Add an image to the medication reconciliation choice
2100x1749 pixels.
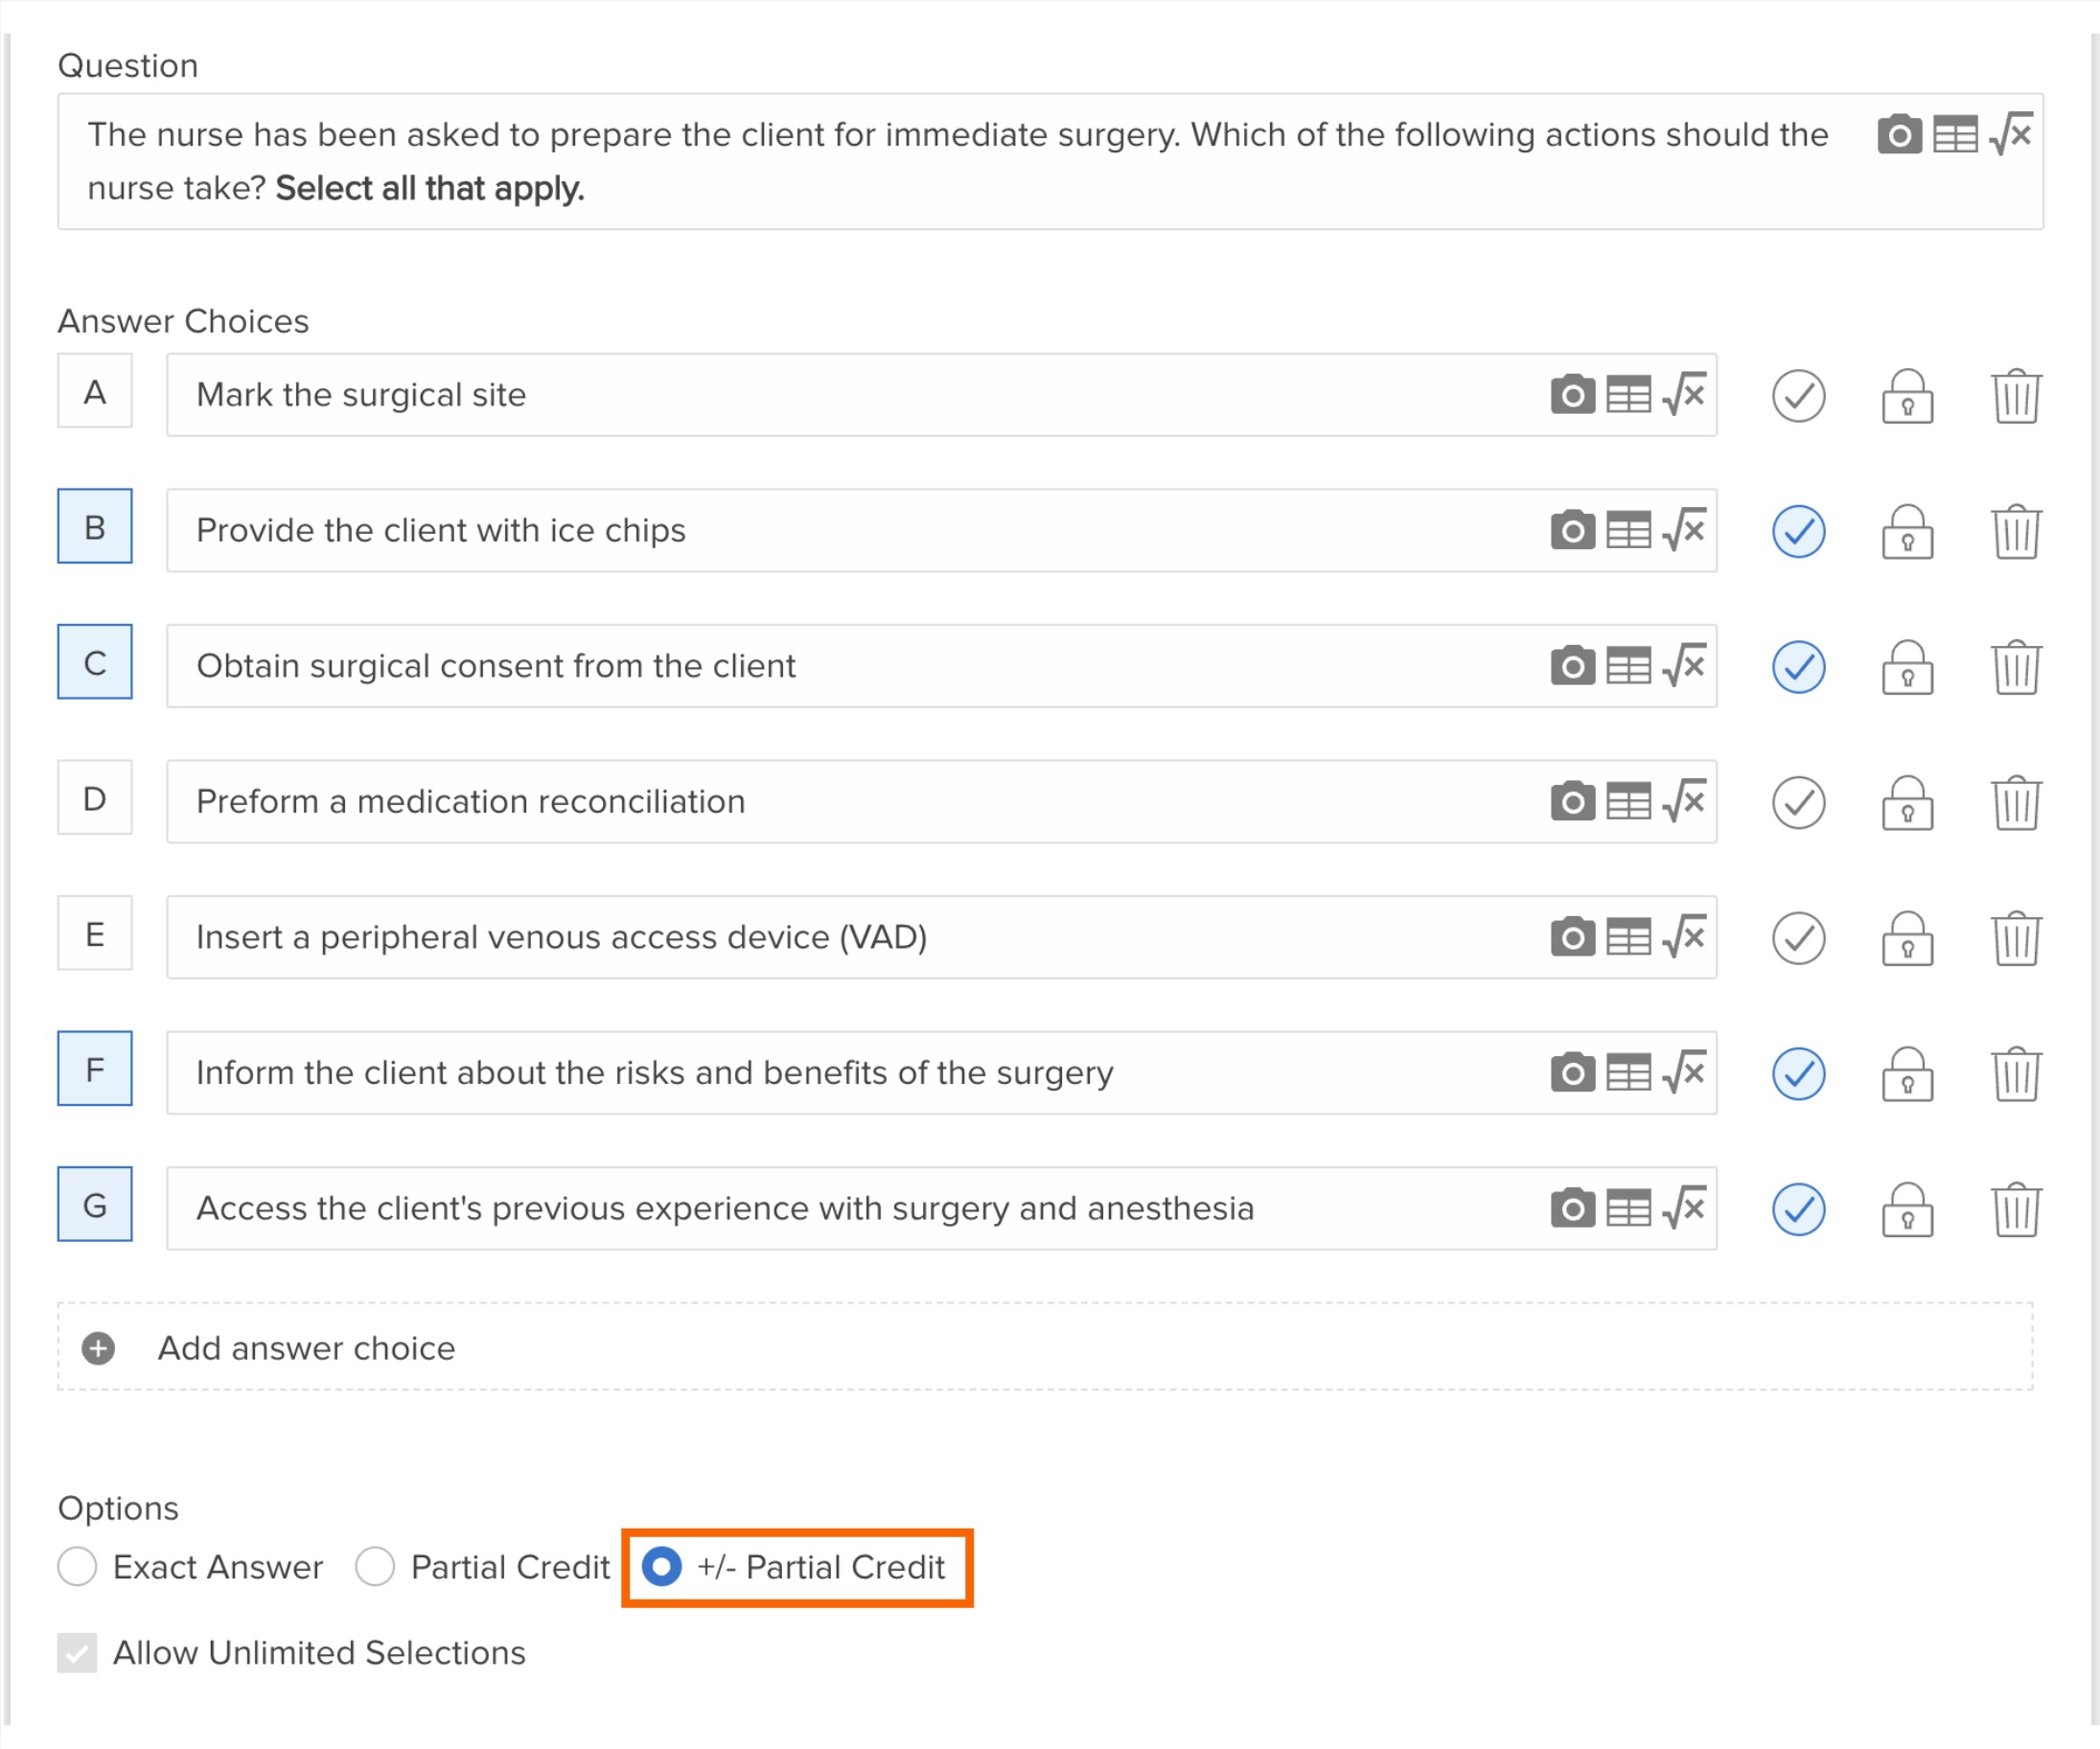tap(1572, 801)
